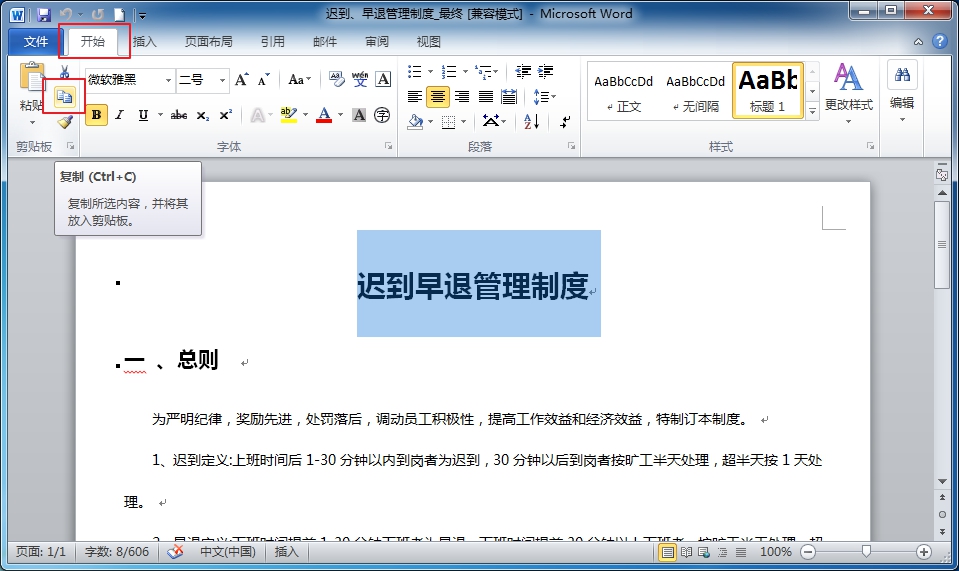This screenshot has height=571, width=959.
Task: Switch to the 插入 ribbon tab
Action: [145, 42]
